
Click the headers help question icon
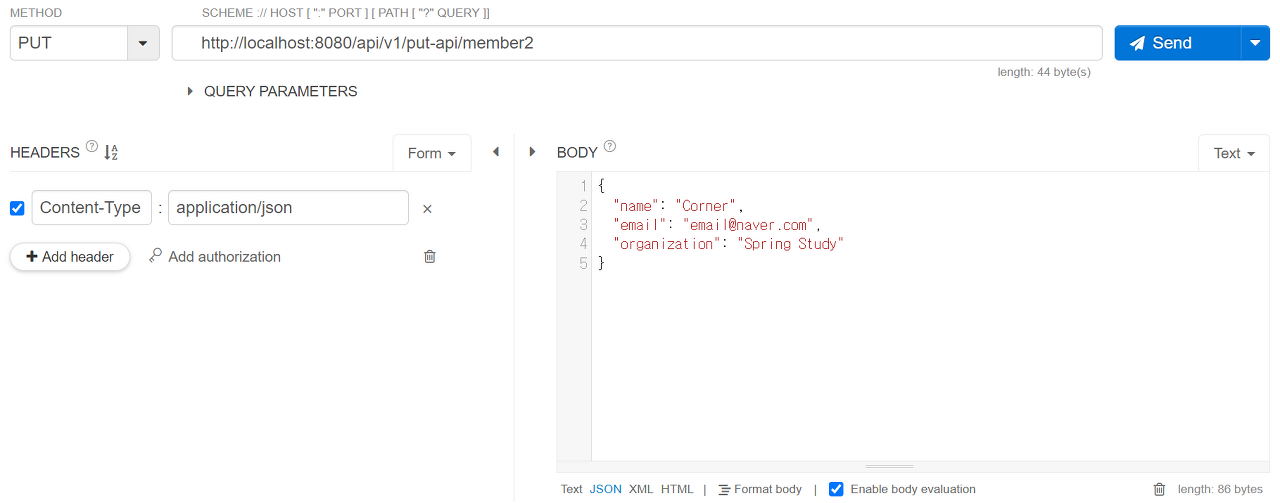point(92,147)
